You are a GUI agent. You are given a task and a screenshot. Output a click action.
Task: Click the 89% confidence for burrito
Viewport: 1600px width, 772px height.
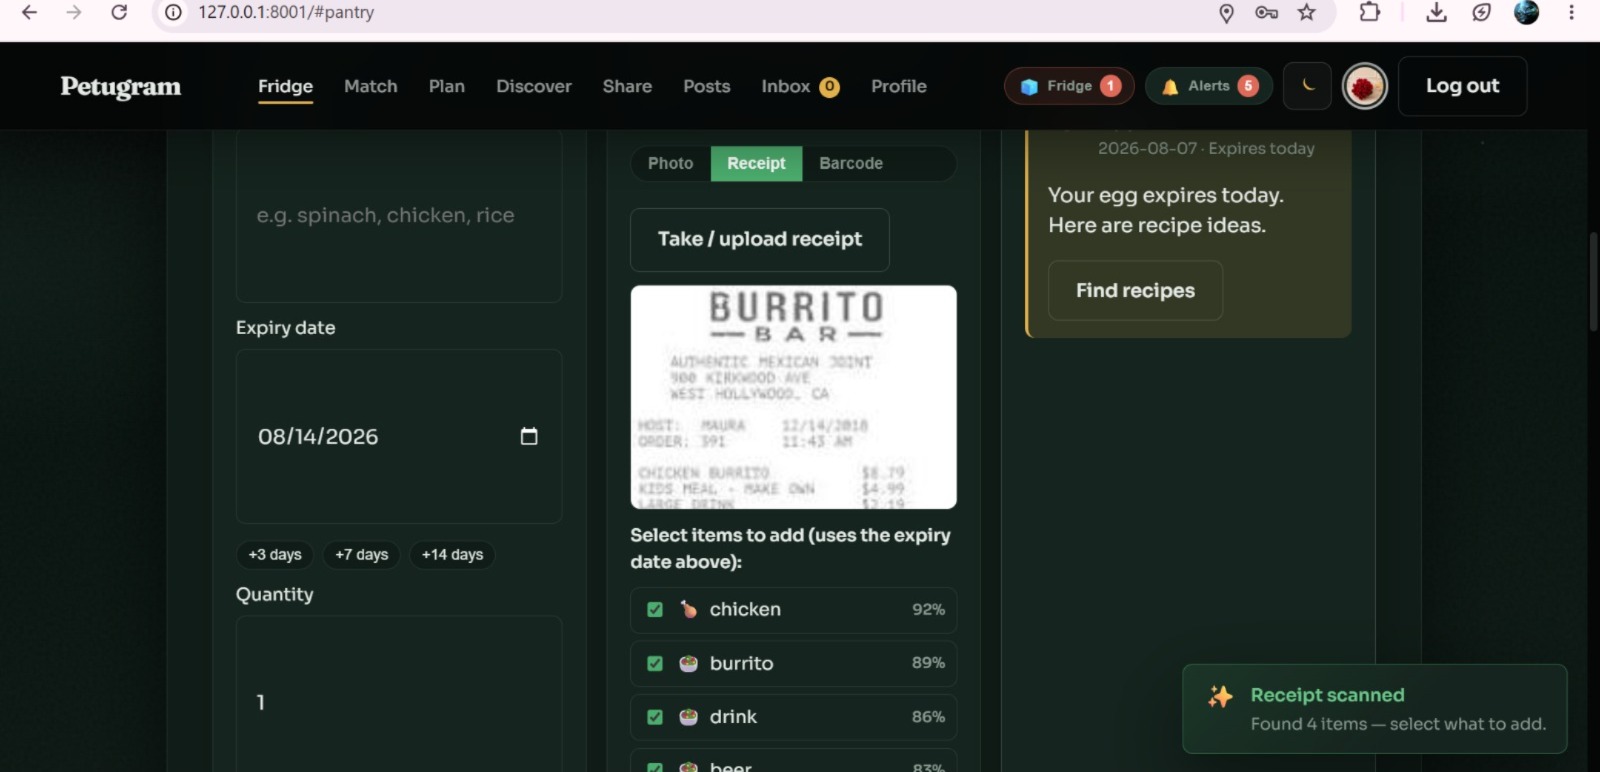point(928,663)
